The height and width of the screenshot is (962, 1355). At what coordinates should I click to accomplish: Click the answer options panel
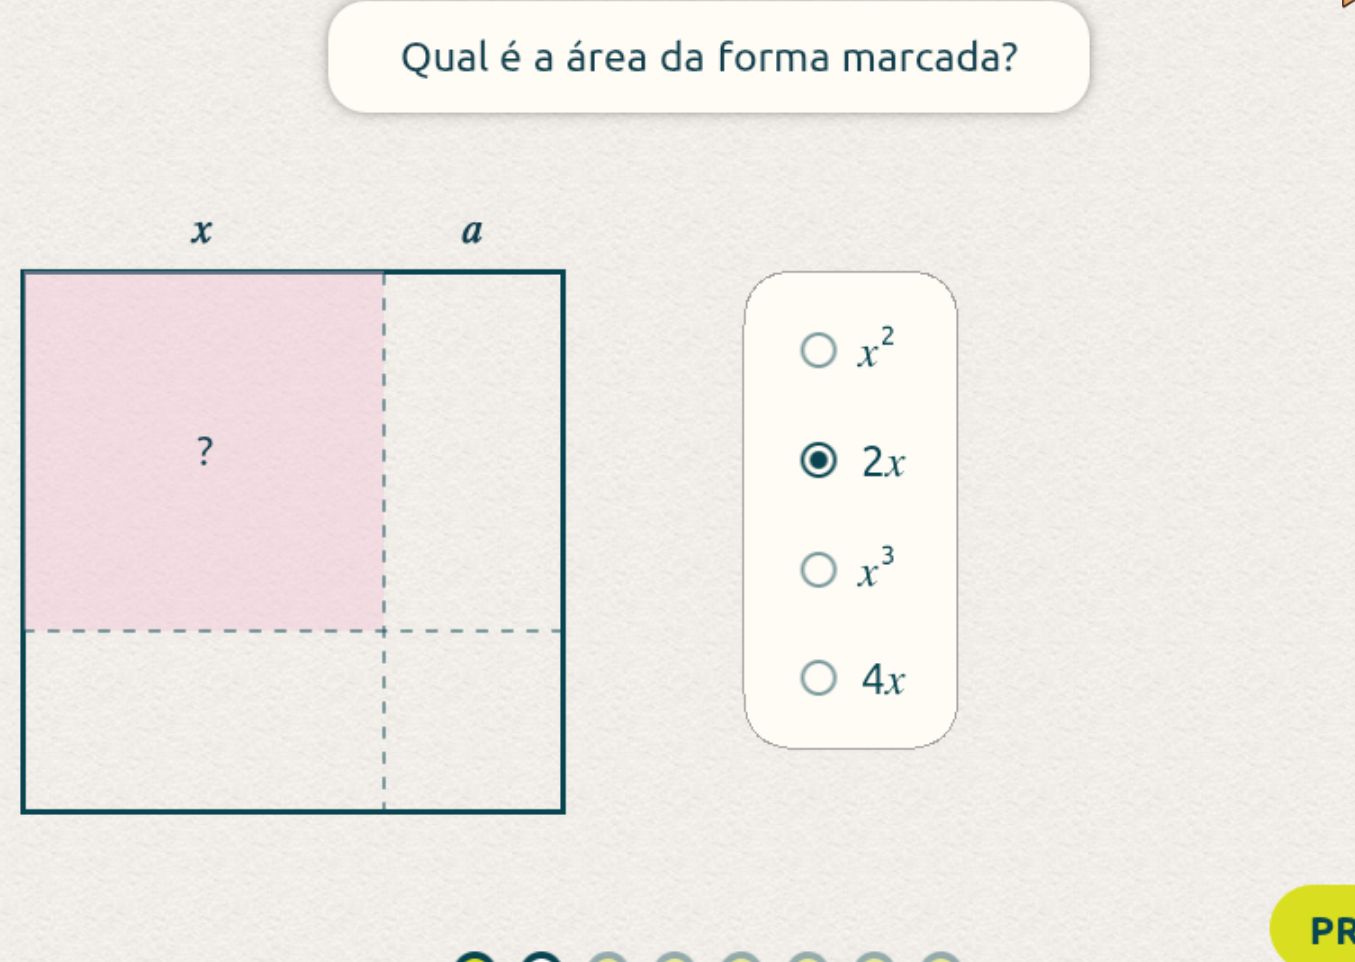click(850, 510)
